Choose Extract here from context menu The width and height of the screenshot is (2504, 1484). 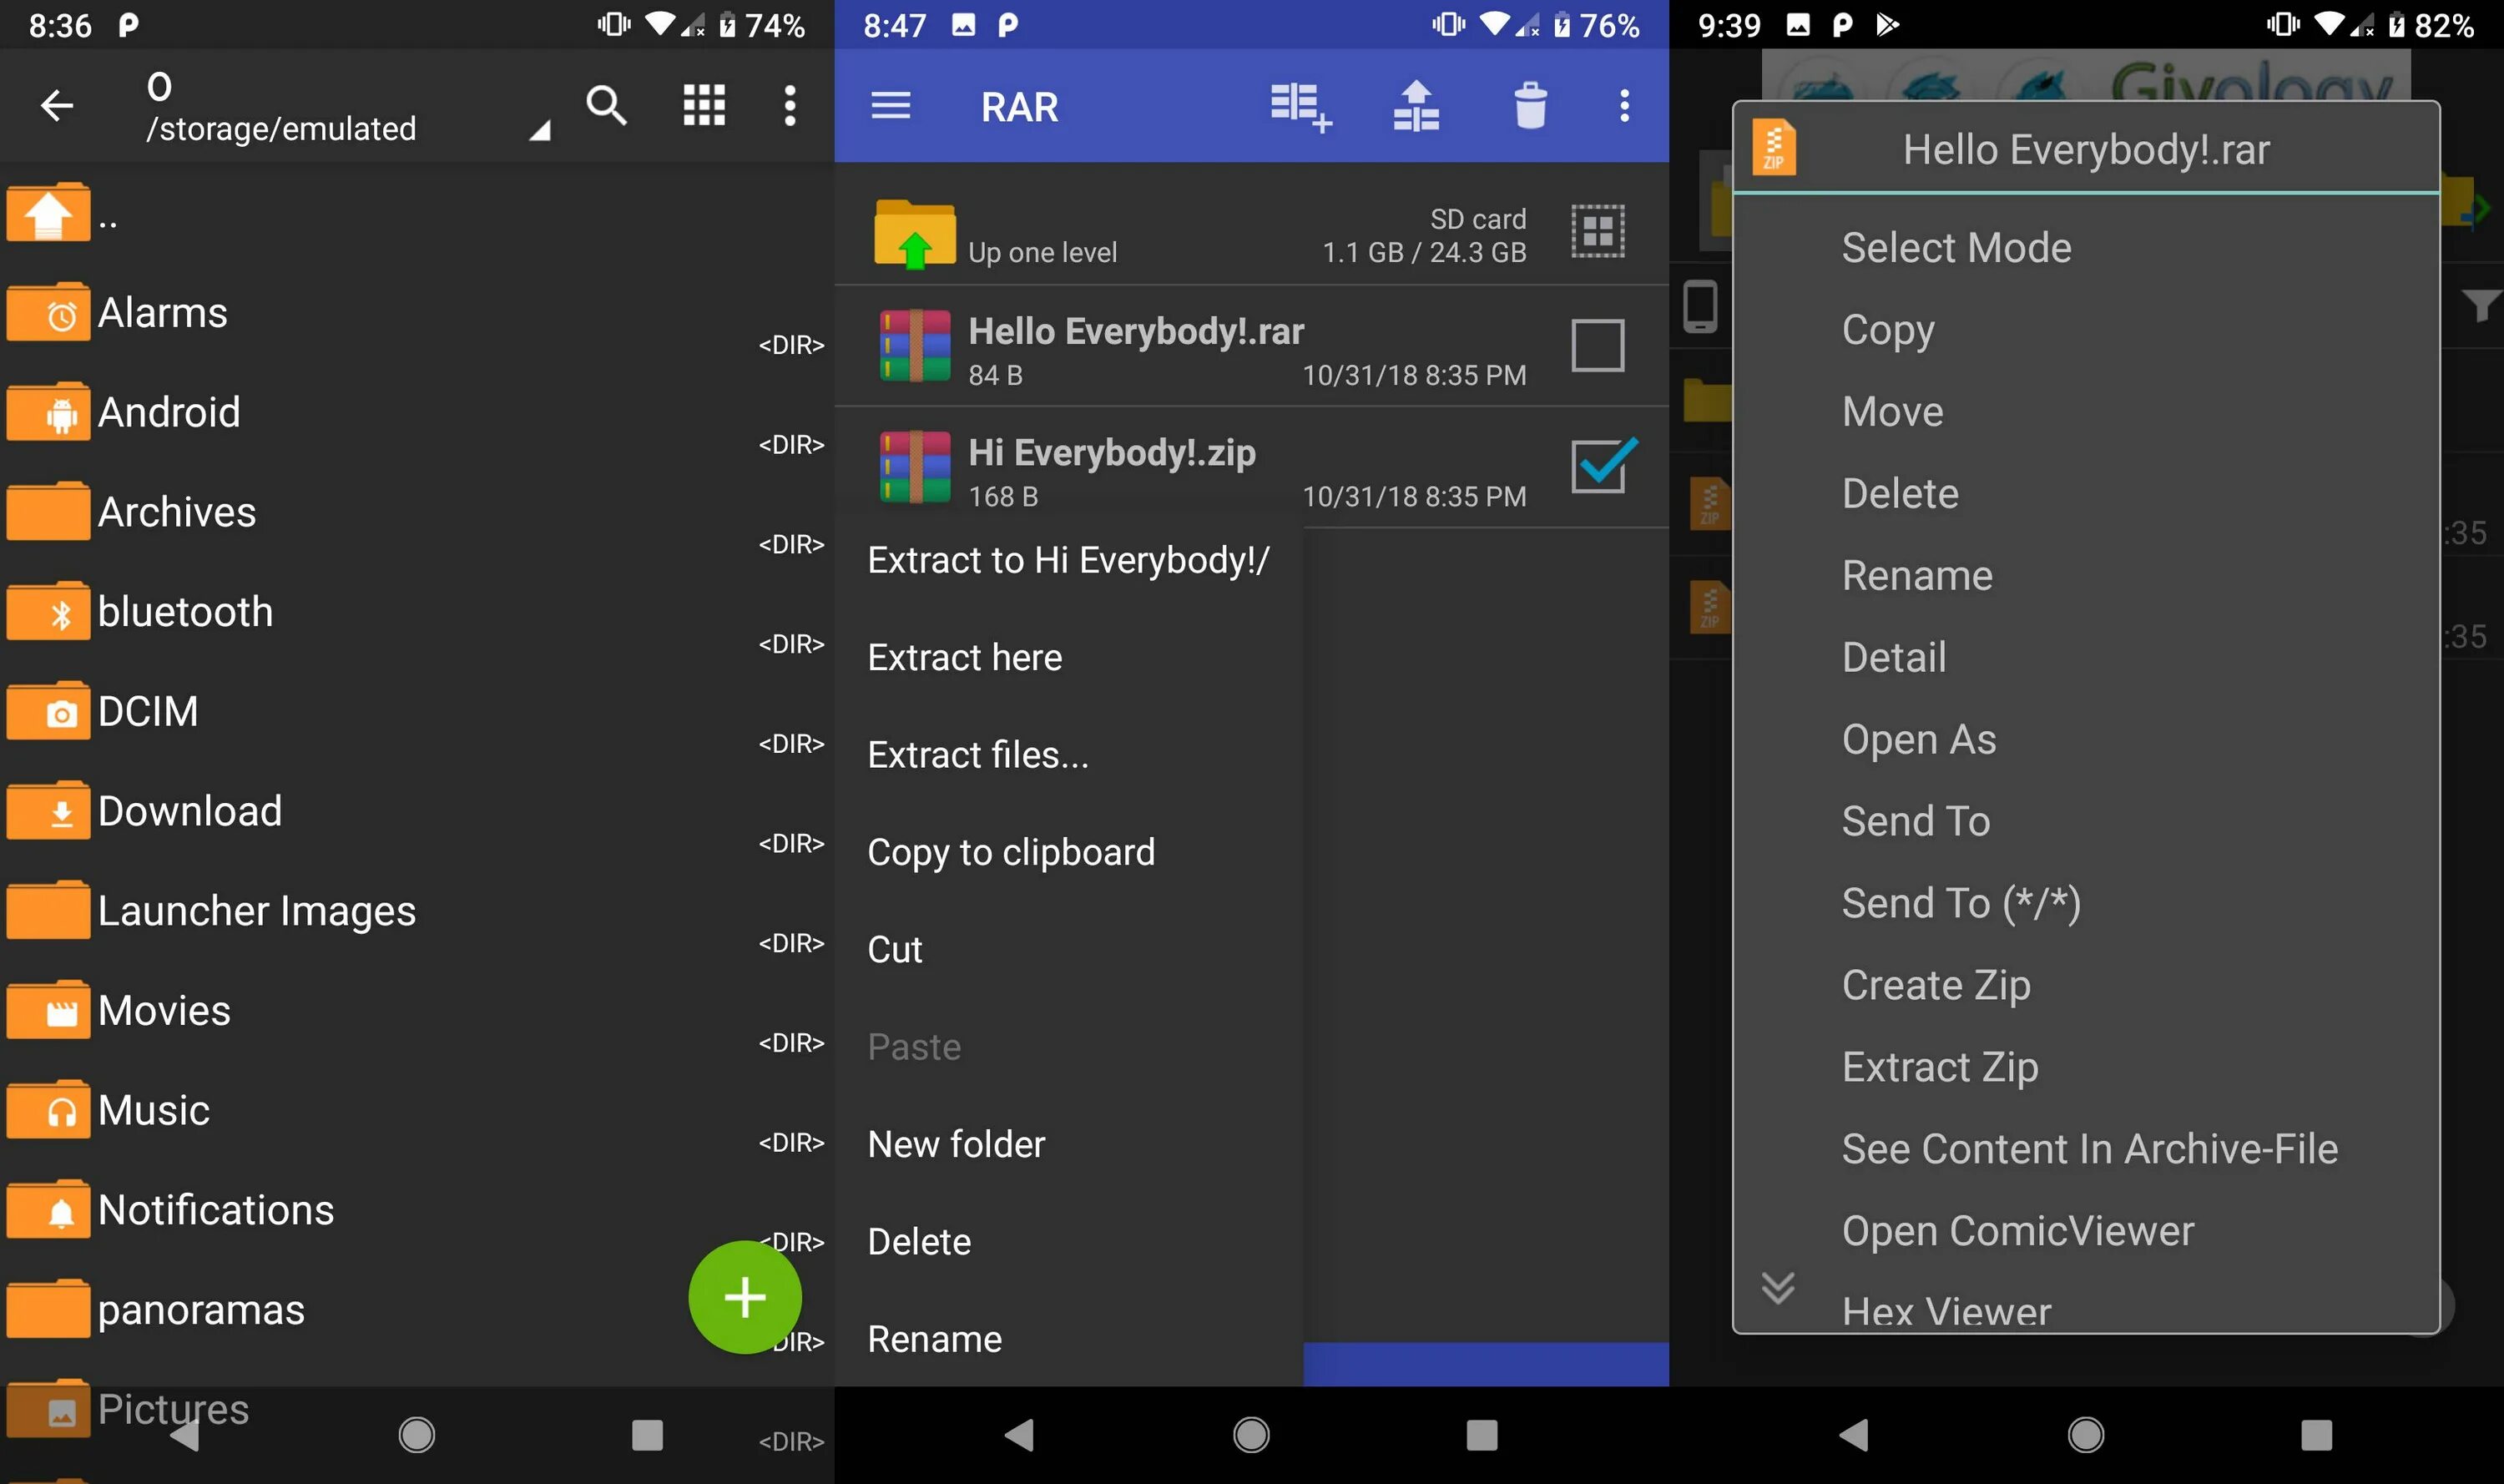[964, 658]
